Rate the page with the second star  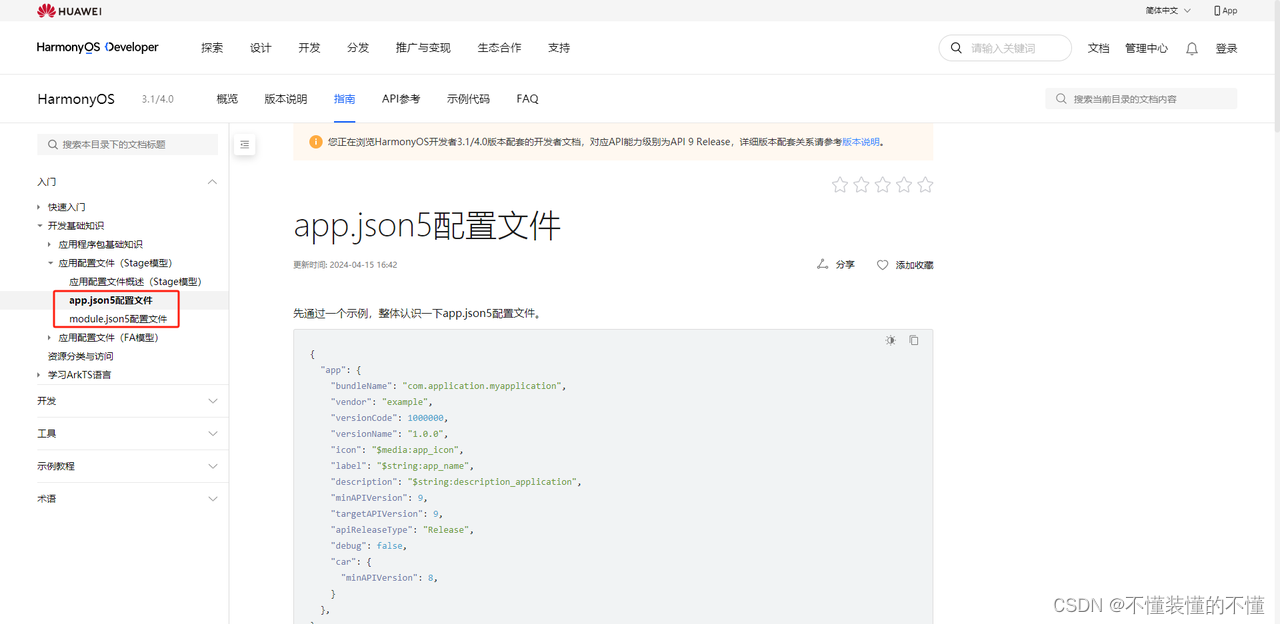(861, 184)
